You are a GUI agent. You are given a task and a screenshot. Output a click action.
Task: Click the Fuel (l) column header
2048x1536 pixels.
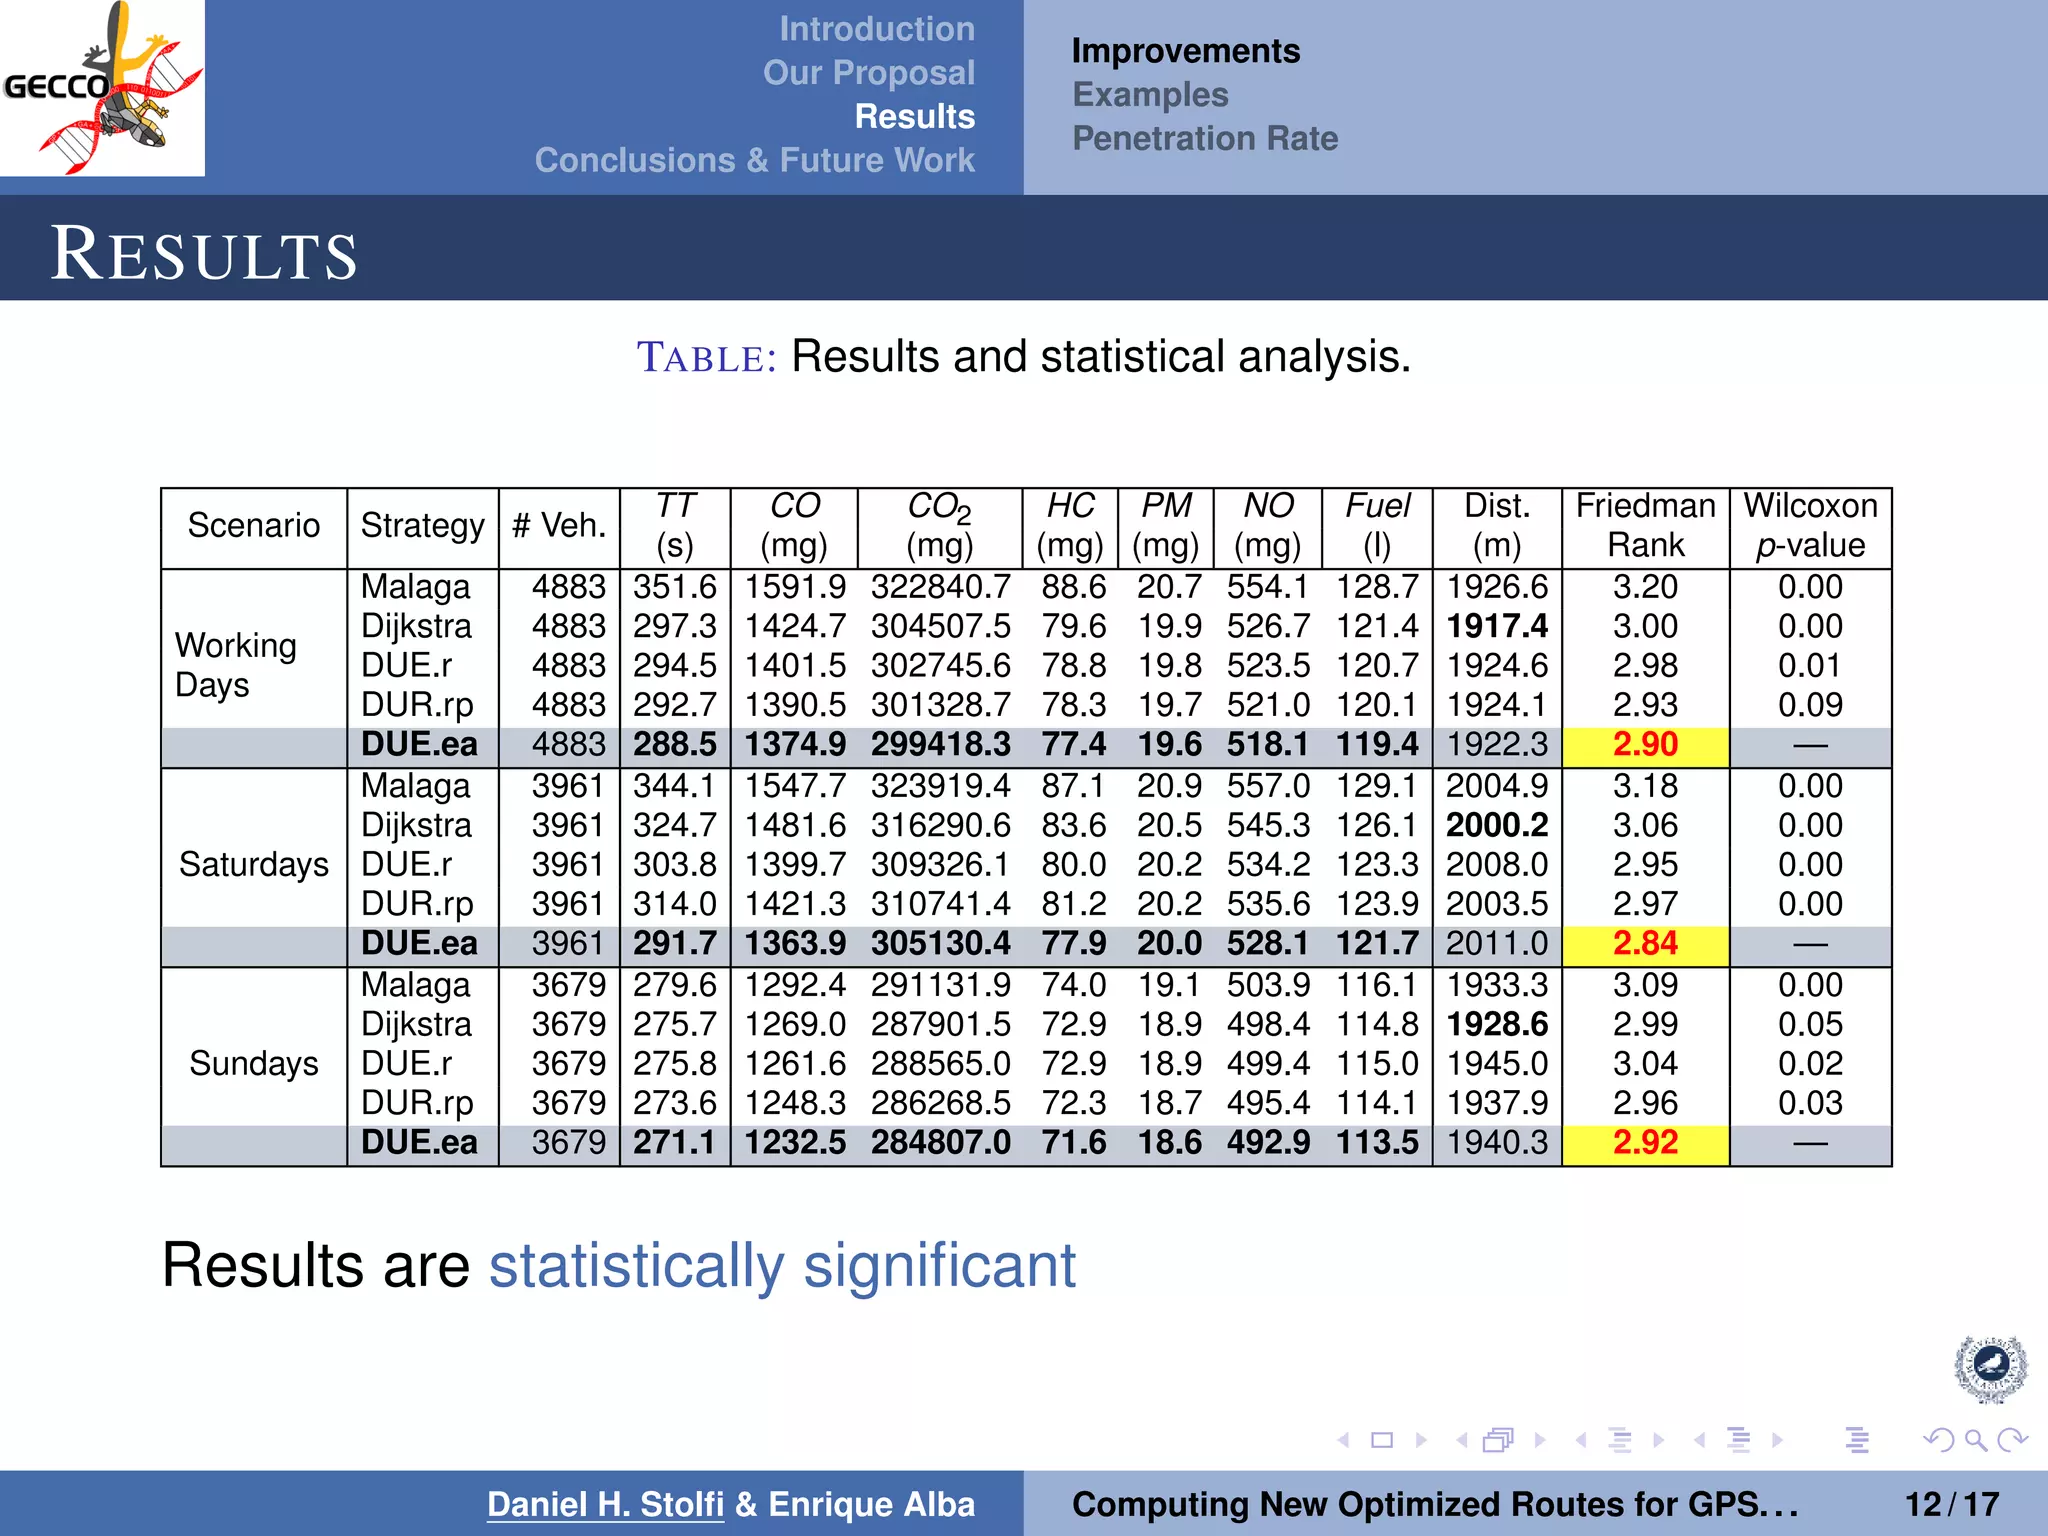1377,525
